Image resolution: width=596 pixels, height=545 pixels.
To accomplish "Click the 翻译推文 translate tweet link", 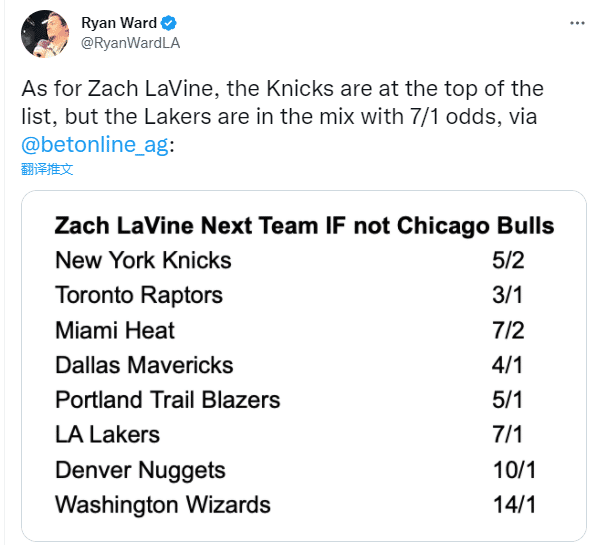I will (x=47, y=169).
